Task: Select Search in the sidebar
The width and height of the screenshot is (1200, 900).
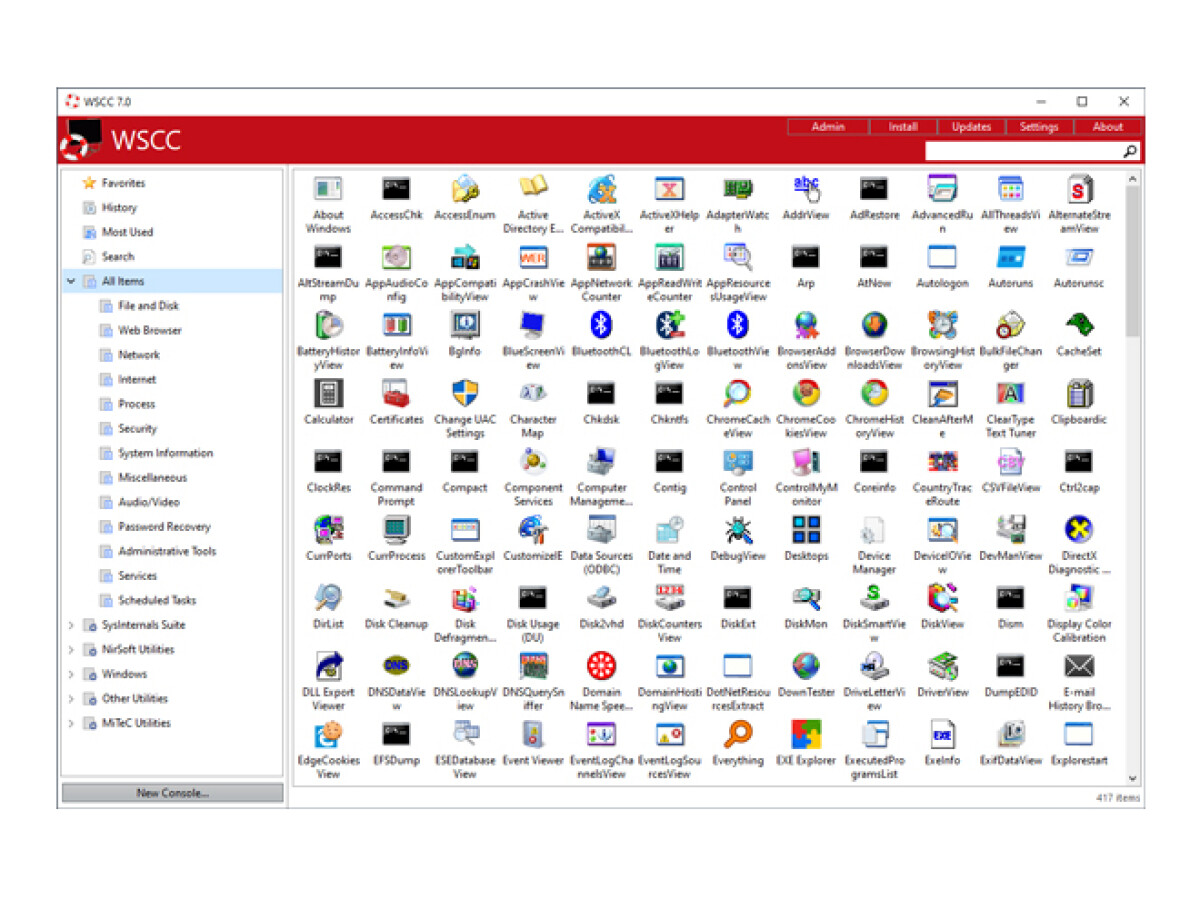Action: (118, 257)
